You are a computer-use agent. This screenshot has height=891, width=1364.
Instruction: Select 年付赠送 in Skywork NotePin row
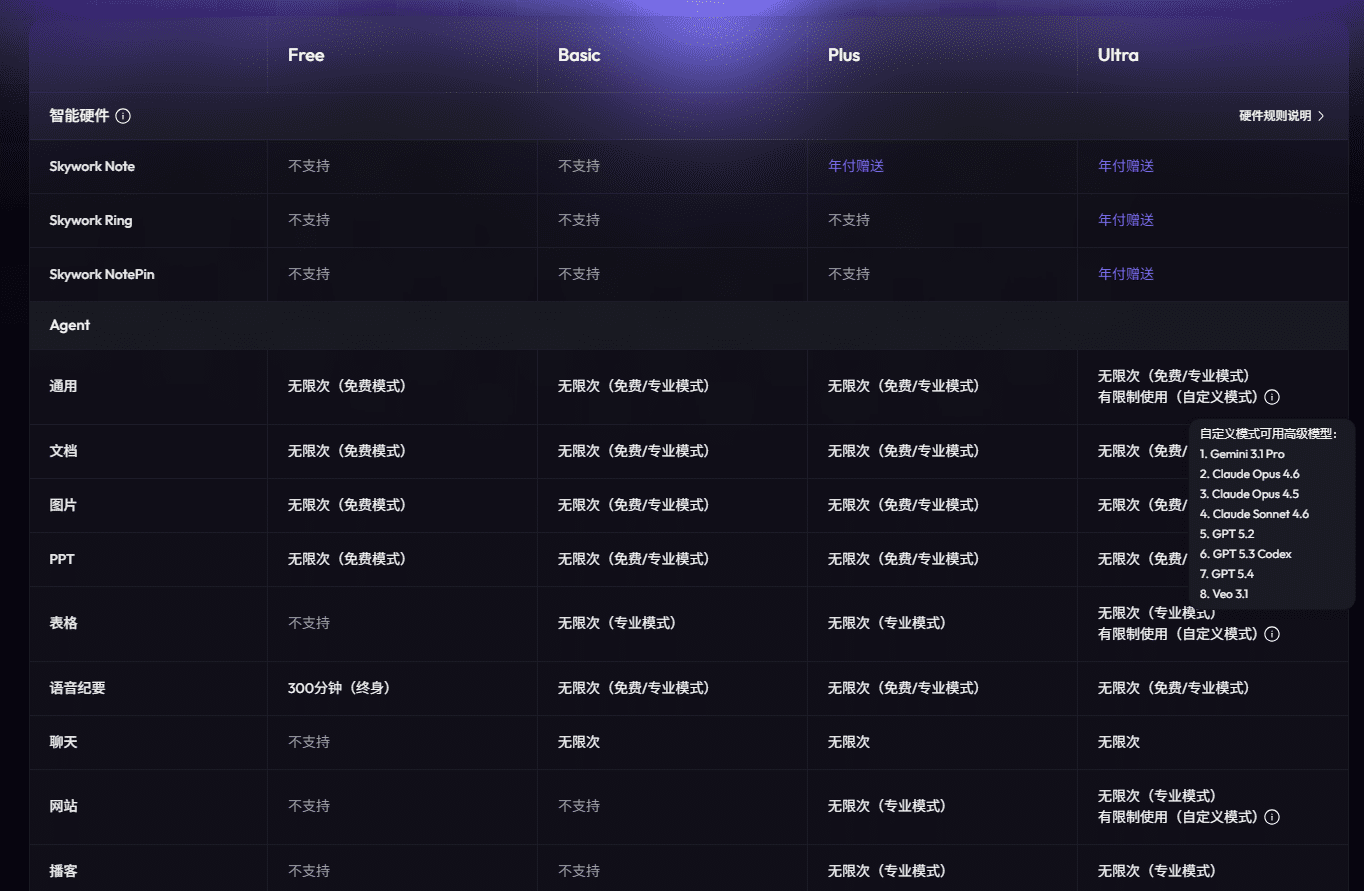pyautogui.click(x=1125, y=274)
